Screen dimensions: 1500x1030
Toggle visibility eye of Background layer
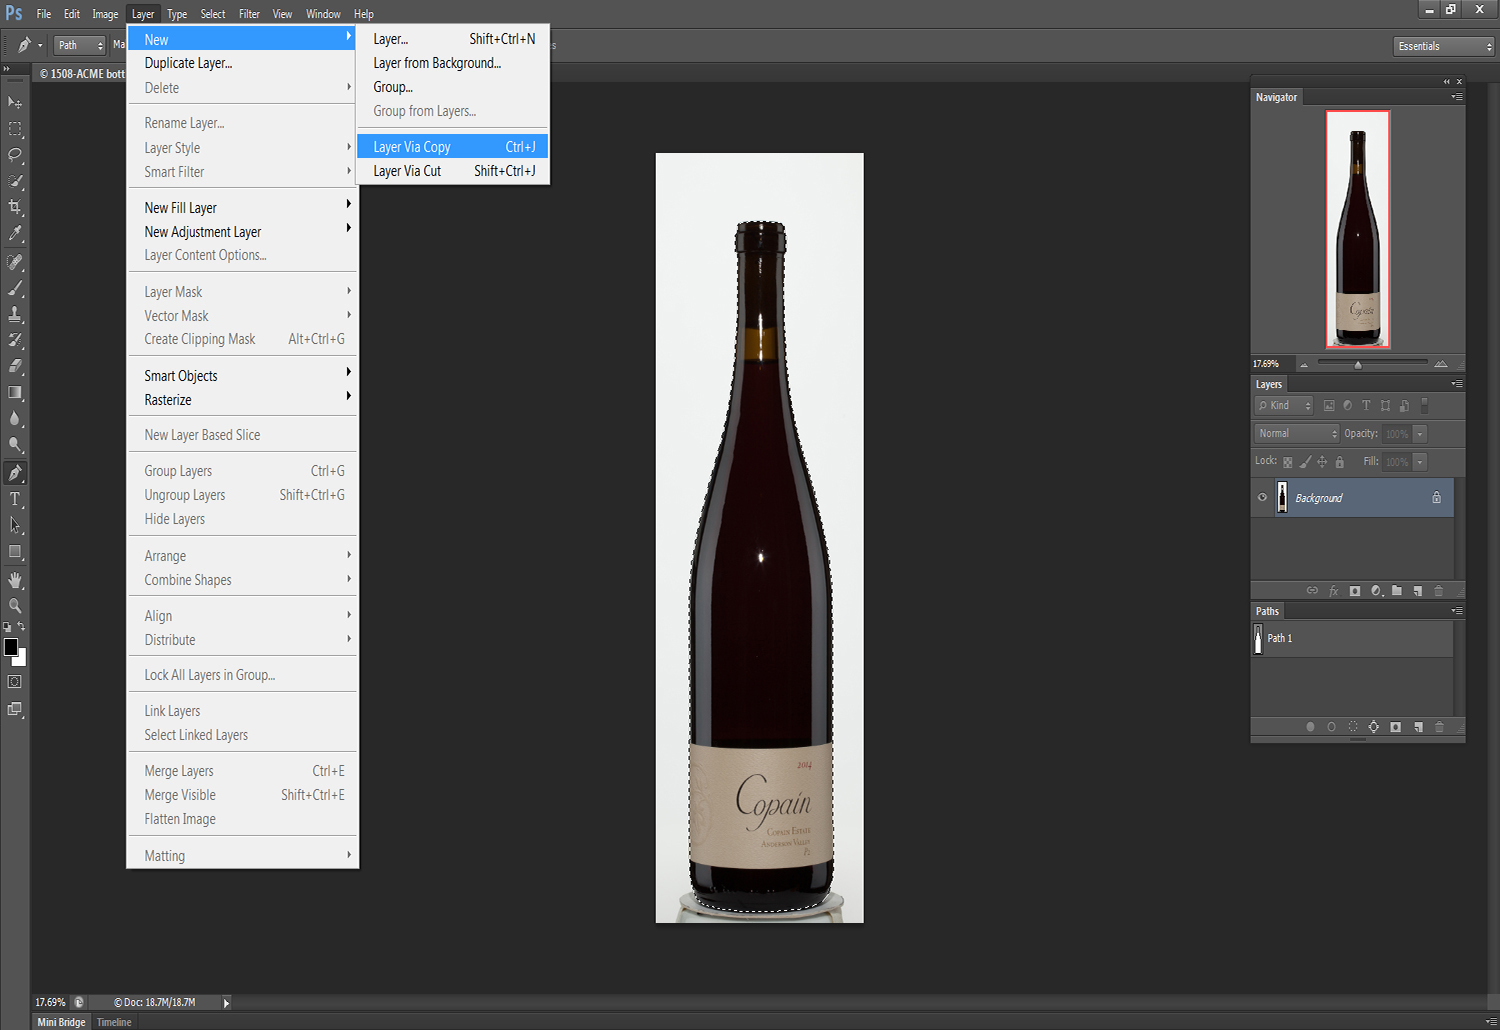pos(1262,497)
